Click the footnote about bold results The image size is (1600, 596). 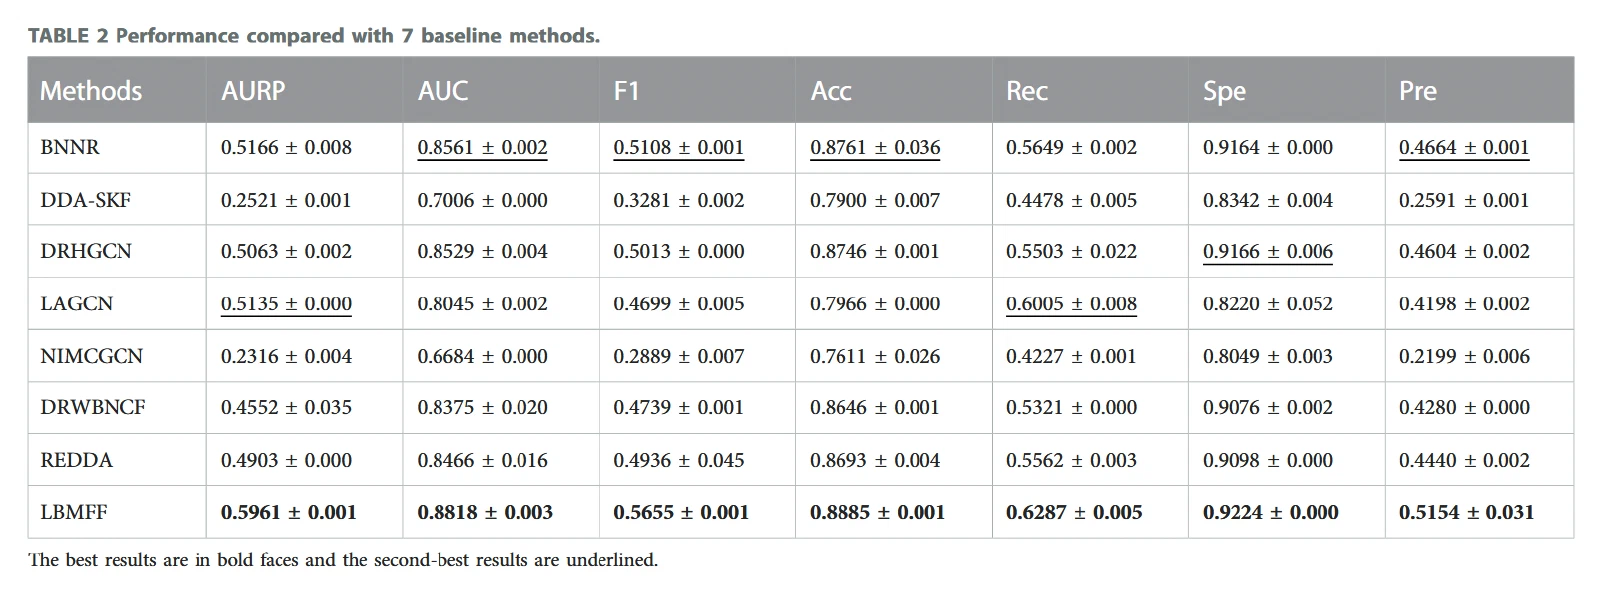point(343,560)
